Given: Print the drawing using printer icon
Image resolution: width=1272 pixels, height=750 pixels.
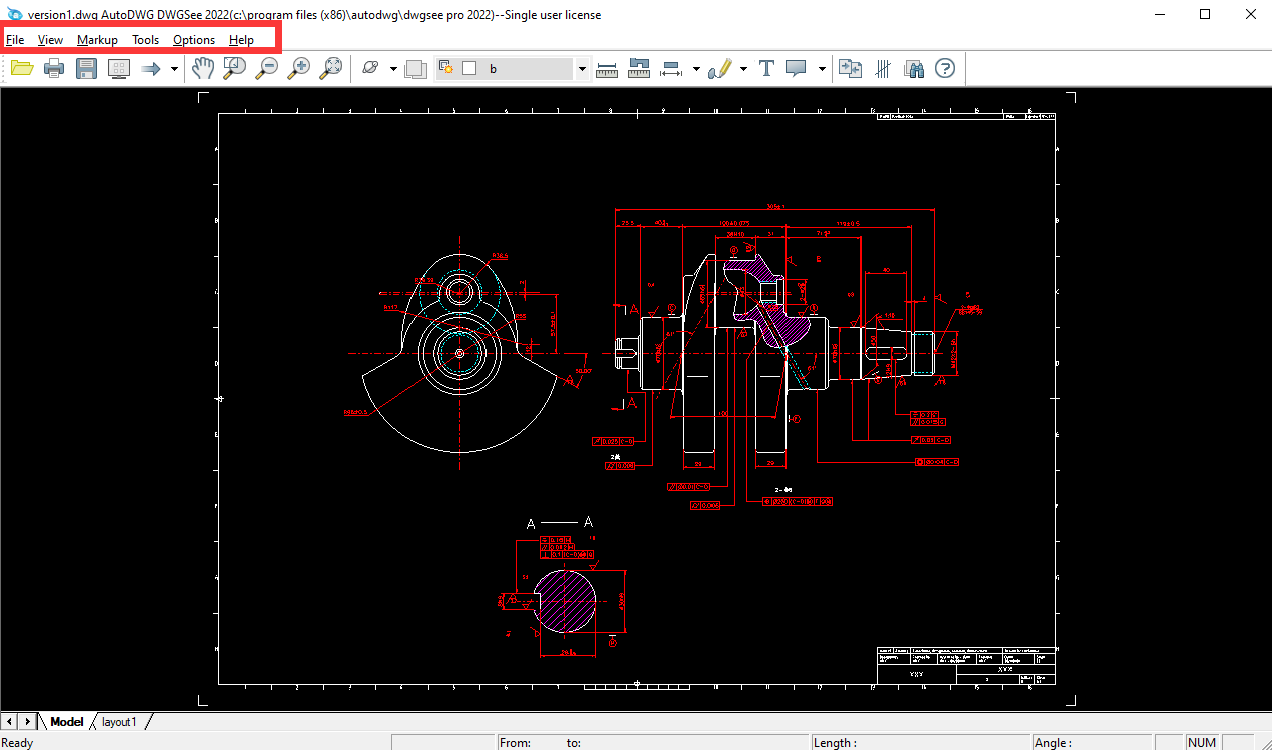Looking at the screenshot, I should tap(54, 68).
